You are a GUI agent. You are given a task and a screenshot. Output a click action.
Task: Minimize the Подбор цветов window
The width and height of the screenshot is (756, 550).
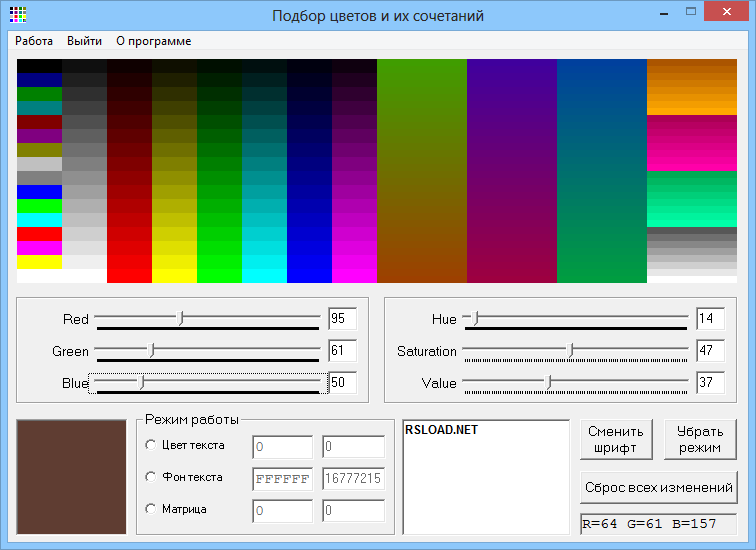[664, 12]
